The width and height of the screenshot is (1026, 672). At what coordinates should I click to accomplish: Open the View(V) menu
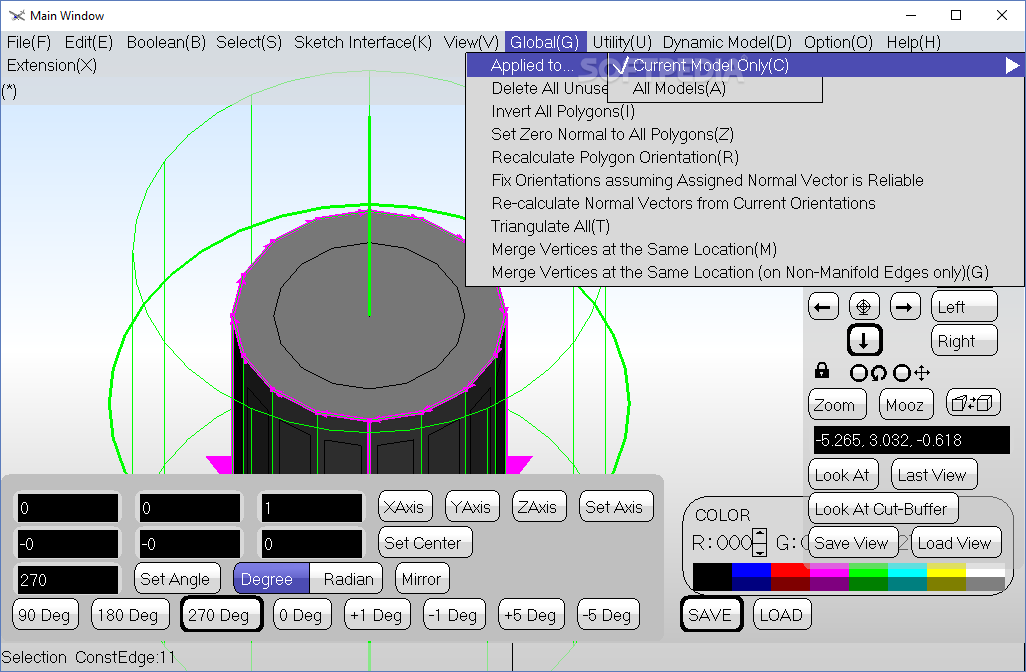471,43
